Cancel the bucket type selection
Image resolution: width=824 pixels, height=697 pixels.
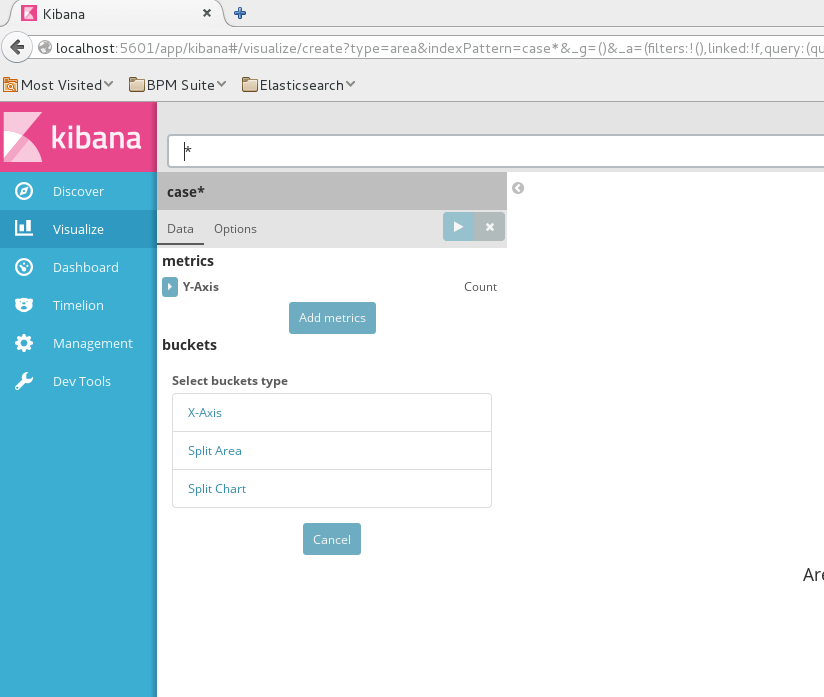tap(332, 539)
